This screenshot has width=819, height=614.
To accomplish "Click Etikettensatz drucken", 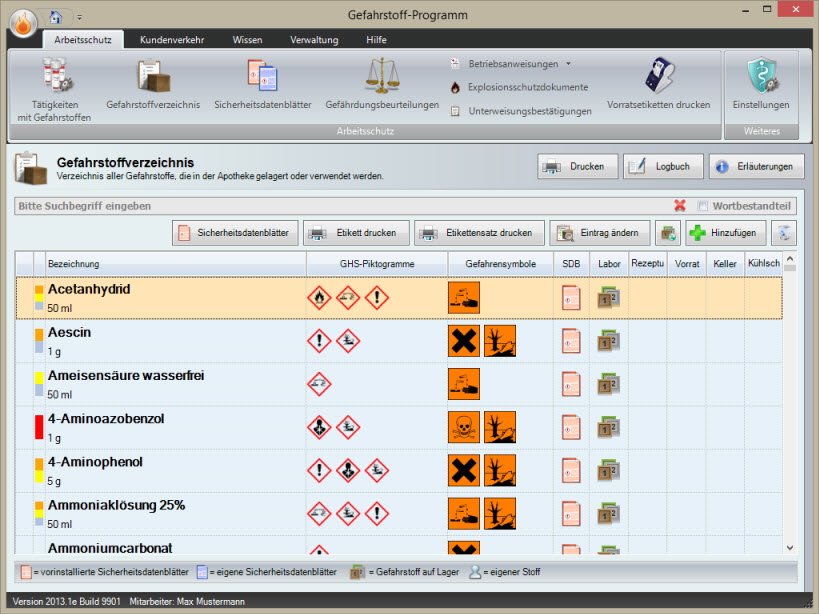I will [x=479, y=233].
